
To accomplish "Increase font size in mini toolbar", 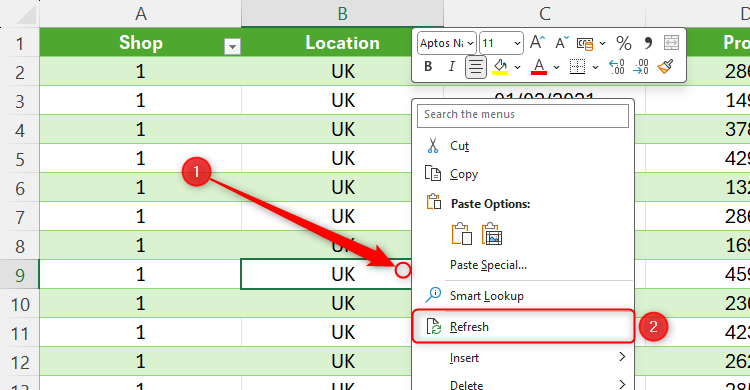I will click(x=537, y=43).
